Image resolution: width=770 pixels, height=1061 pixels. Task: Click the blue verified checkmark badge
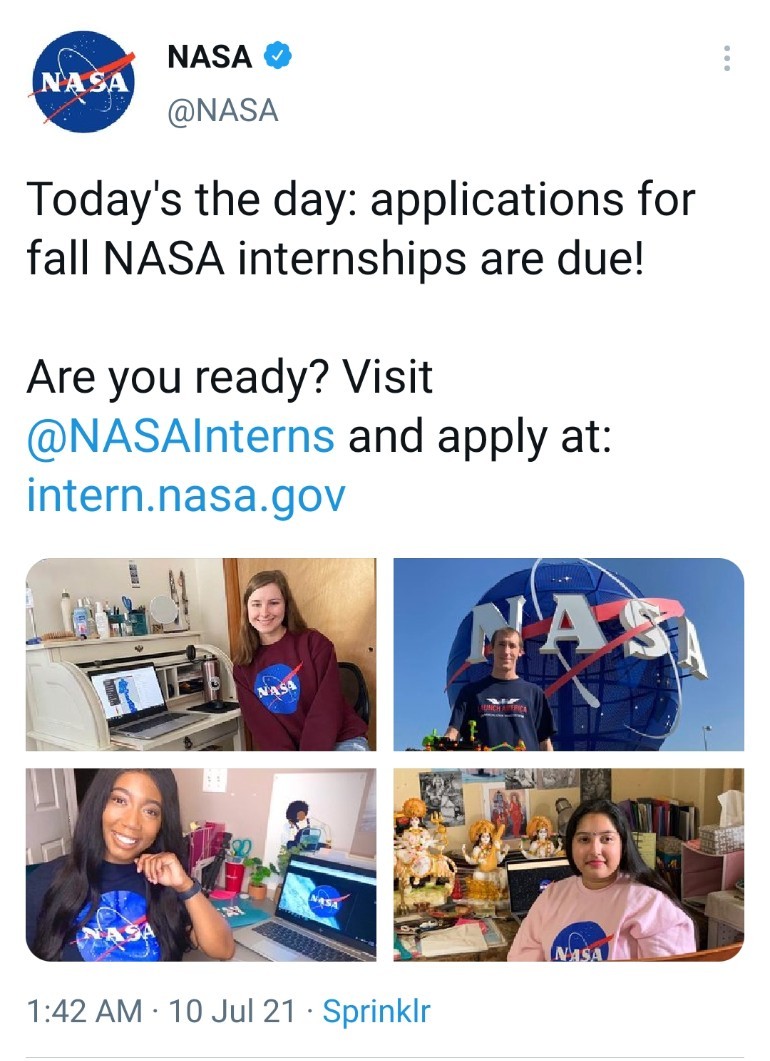[x=277, y=57]
